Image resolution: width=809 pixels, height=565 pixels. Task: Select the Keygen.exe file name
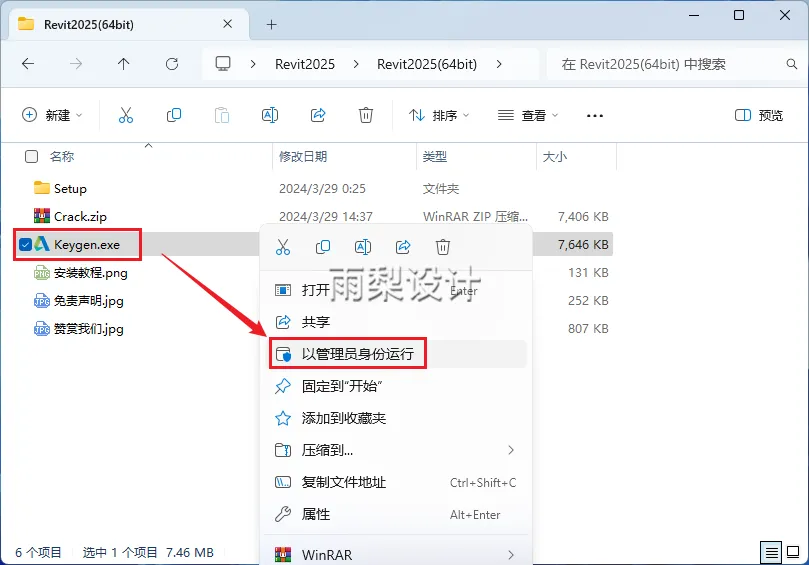(x=87, y=244)
